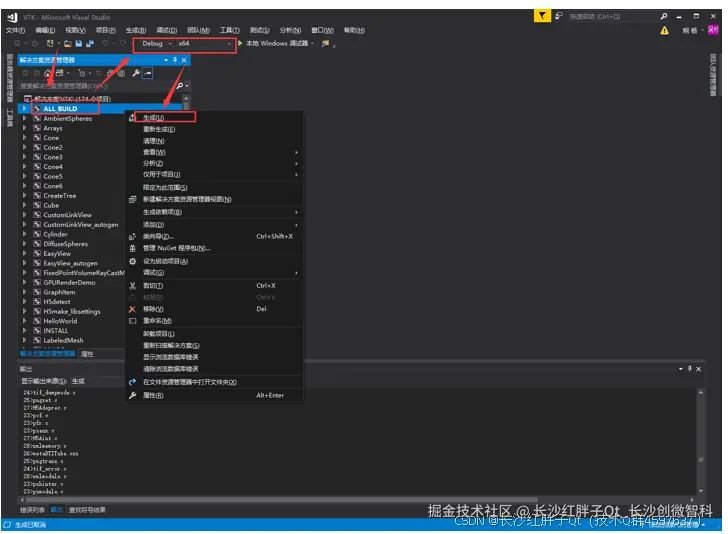This screenshot has width=728, height=534.
Task: Click the Save All toolbar icon
Action: 90,44
